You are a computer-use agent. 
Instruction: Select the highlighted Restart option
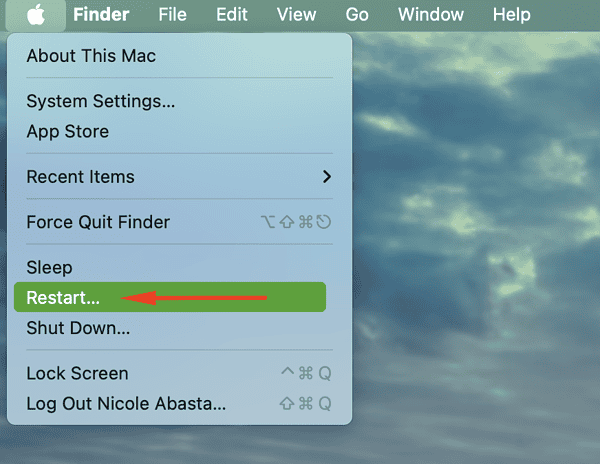click(x=63, y=297)
